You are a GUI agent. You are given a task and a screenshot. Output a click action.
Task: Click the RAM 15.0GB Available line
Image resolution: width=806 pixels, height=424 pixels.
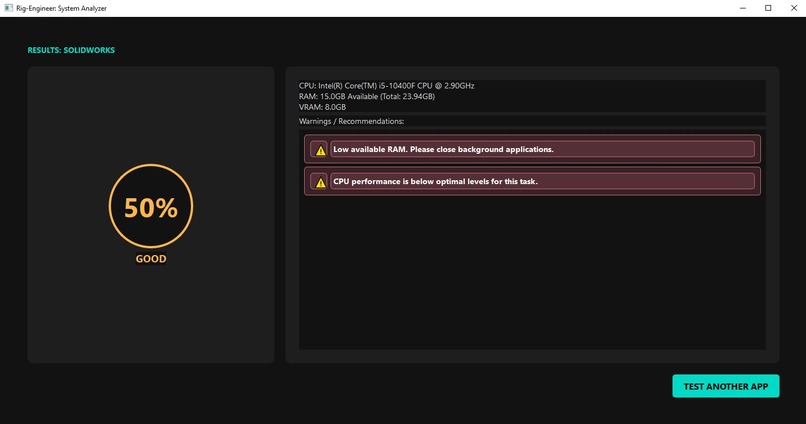[367, 97]
